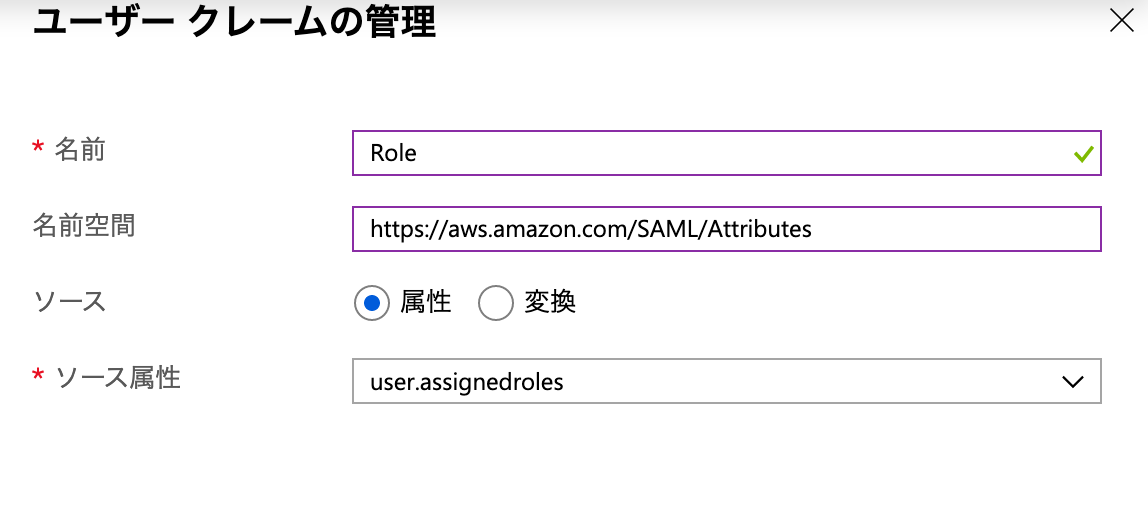Close the ユーザー クレームの管理 panel
Viewport: 1148px width, 512px height.
[1122, 21]
